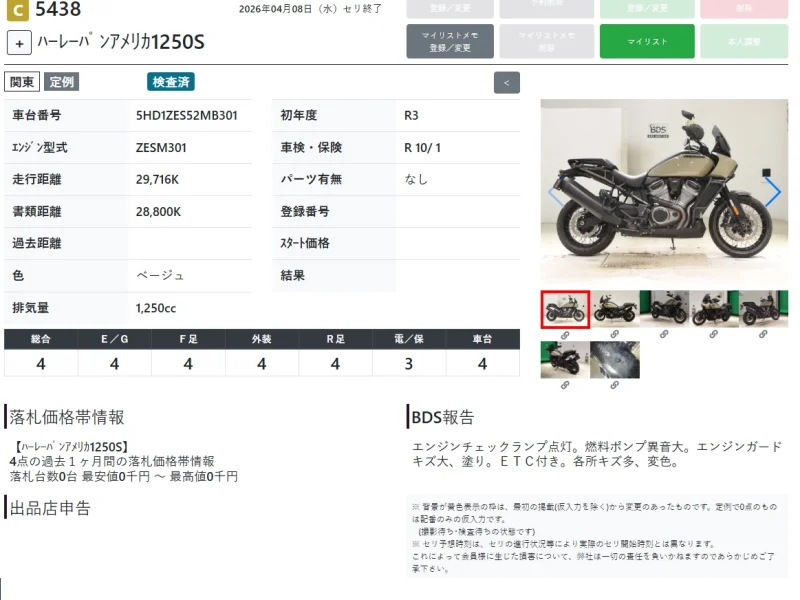Viewport: 800px width, 600px height.
Task: Click the 総合 score column header
Action: [41, 339]
